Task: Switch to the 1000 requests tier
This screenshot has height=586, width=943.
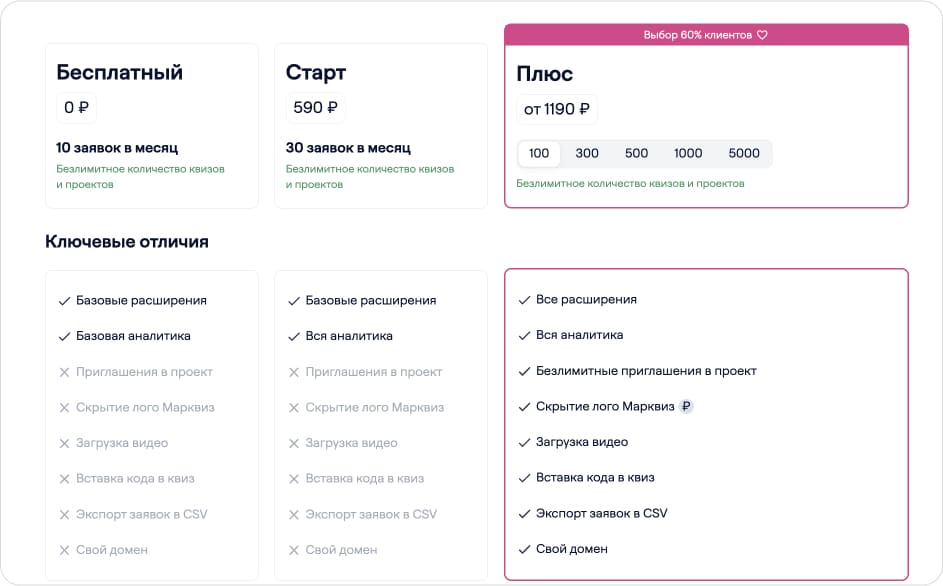Action: click(688, 154)
